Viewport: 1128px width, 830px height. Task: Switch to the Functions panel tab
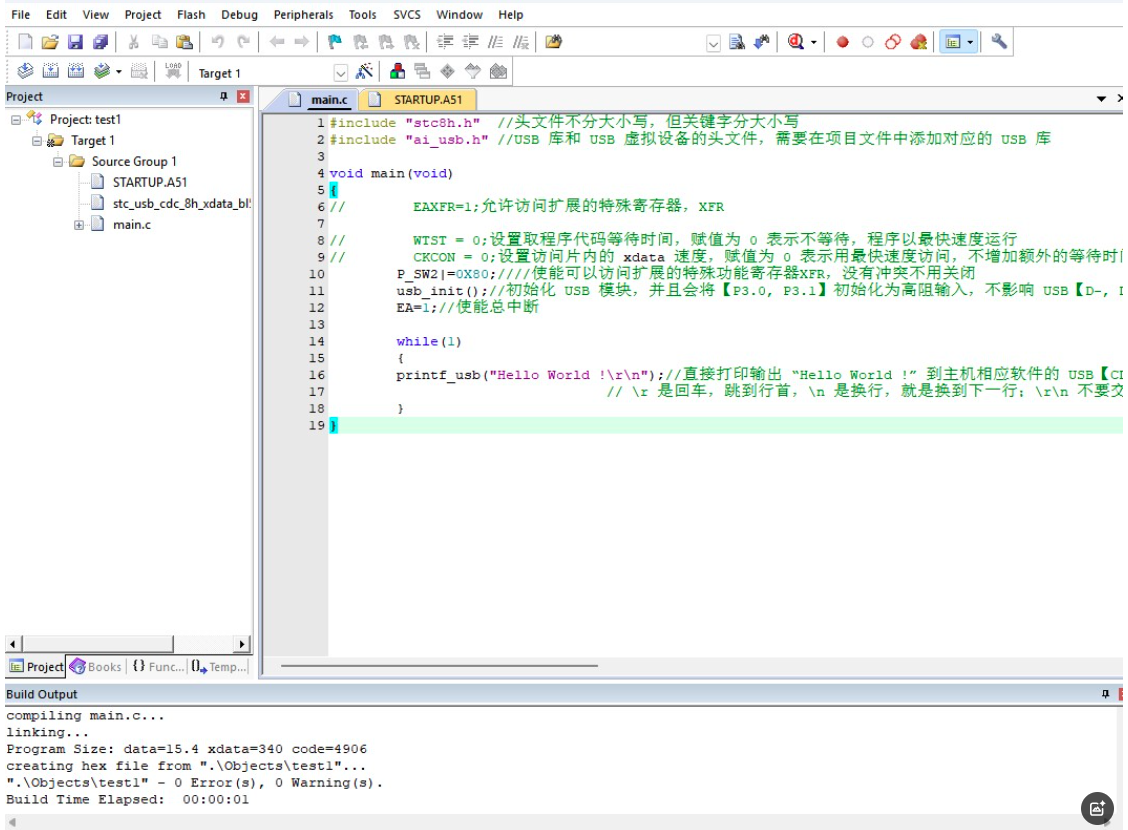(x=158, y=667)
